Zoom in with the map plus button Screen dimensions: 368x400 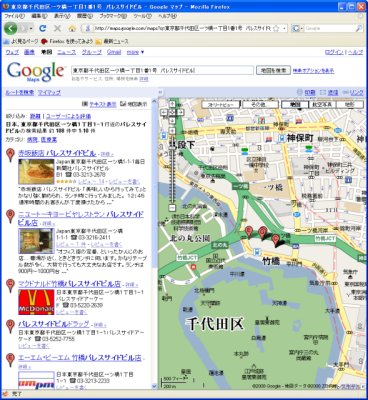pos(172,130)
